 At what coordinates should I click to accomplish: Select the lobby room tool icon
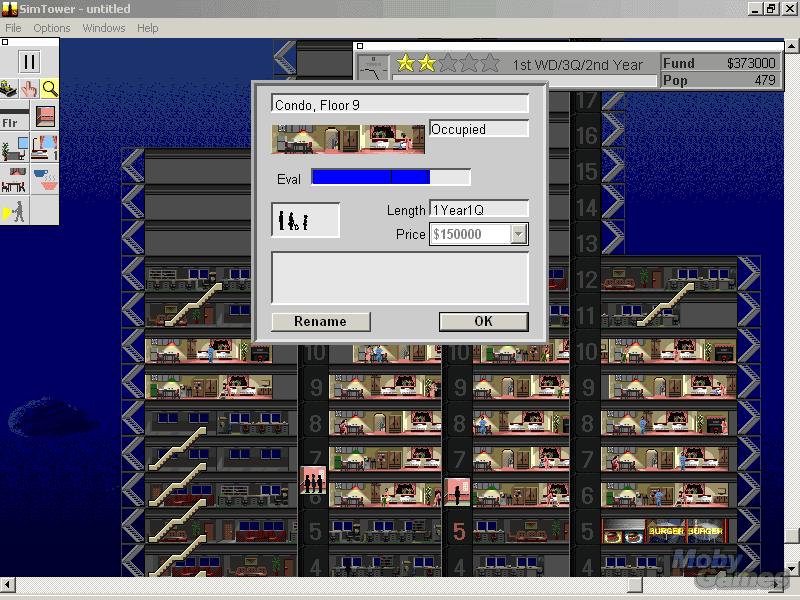pos(45,117)
